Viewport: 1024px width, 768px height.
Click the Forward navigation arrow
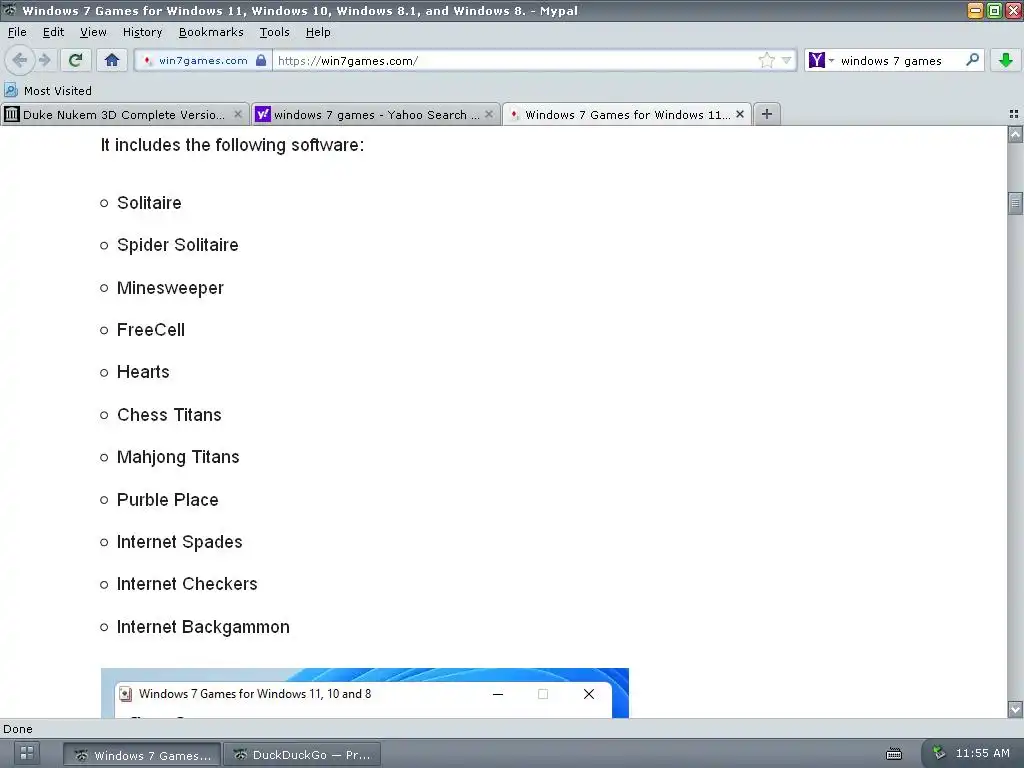tap(44, 60)
